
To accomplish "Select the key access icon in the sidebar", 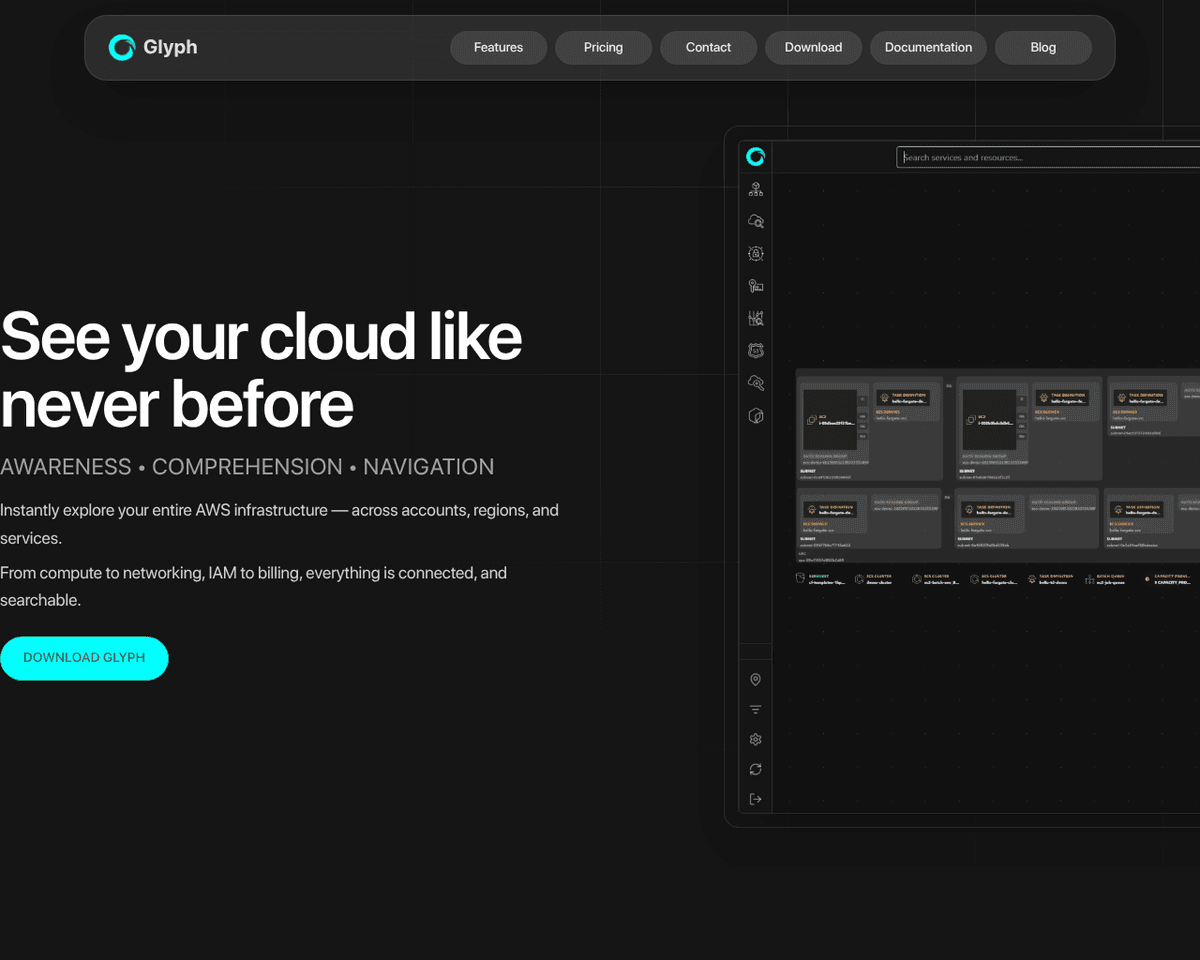I will pyautogui.click(x=756, y=286).
